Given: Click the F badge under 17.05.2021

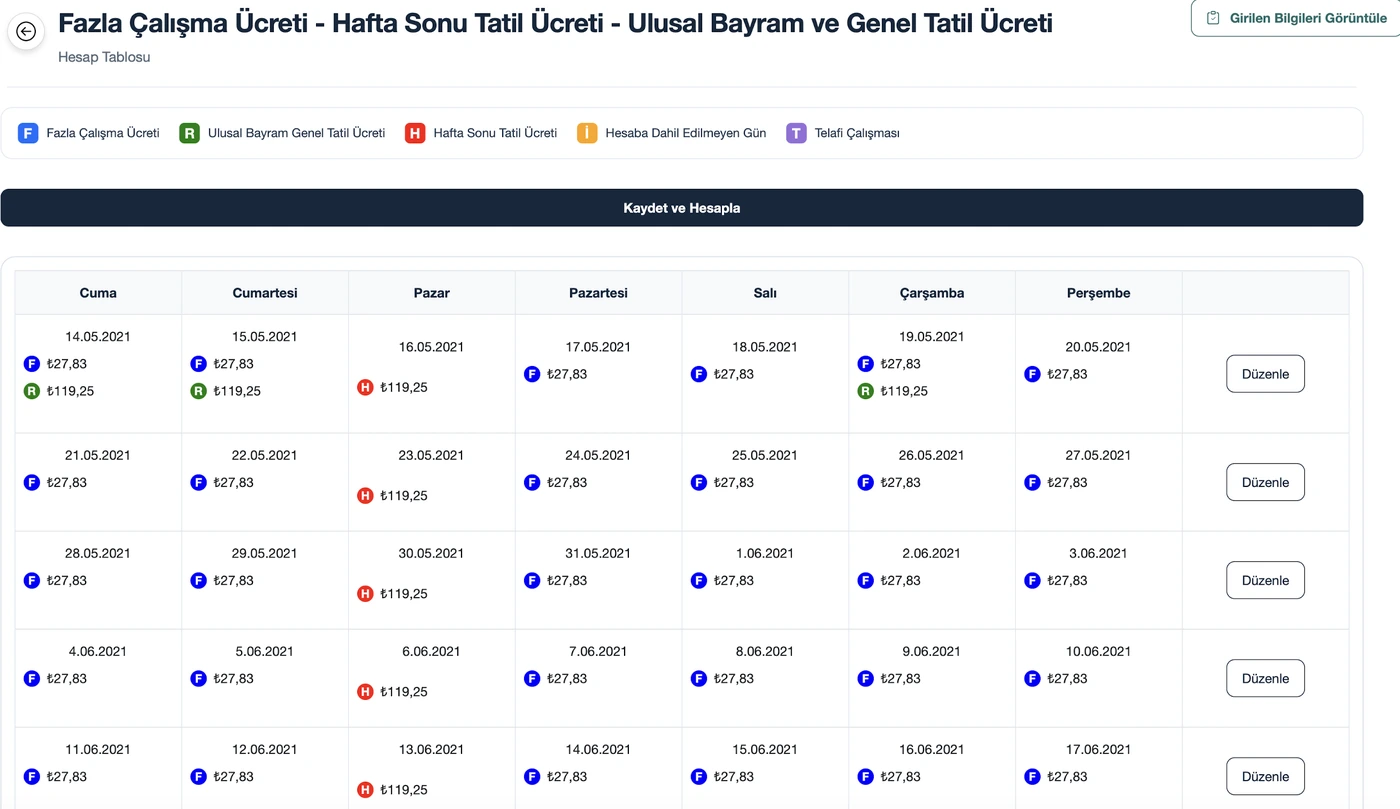Looking at the screenshot, I should click(x=532, y=374).
